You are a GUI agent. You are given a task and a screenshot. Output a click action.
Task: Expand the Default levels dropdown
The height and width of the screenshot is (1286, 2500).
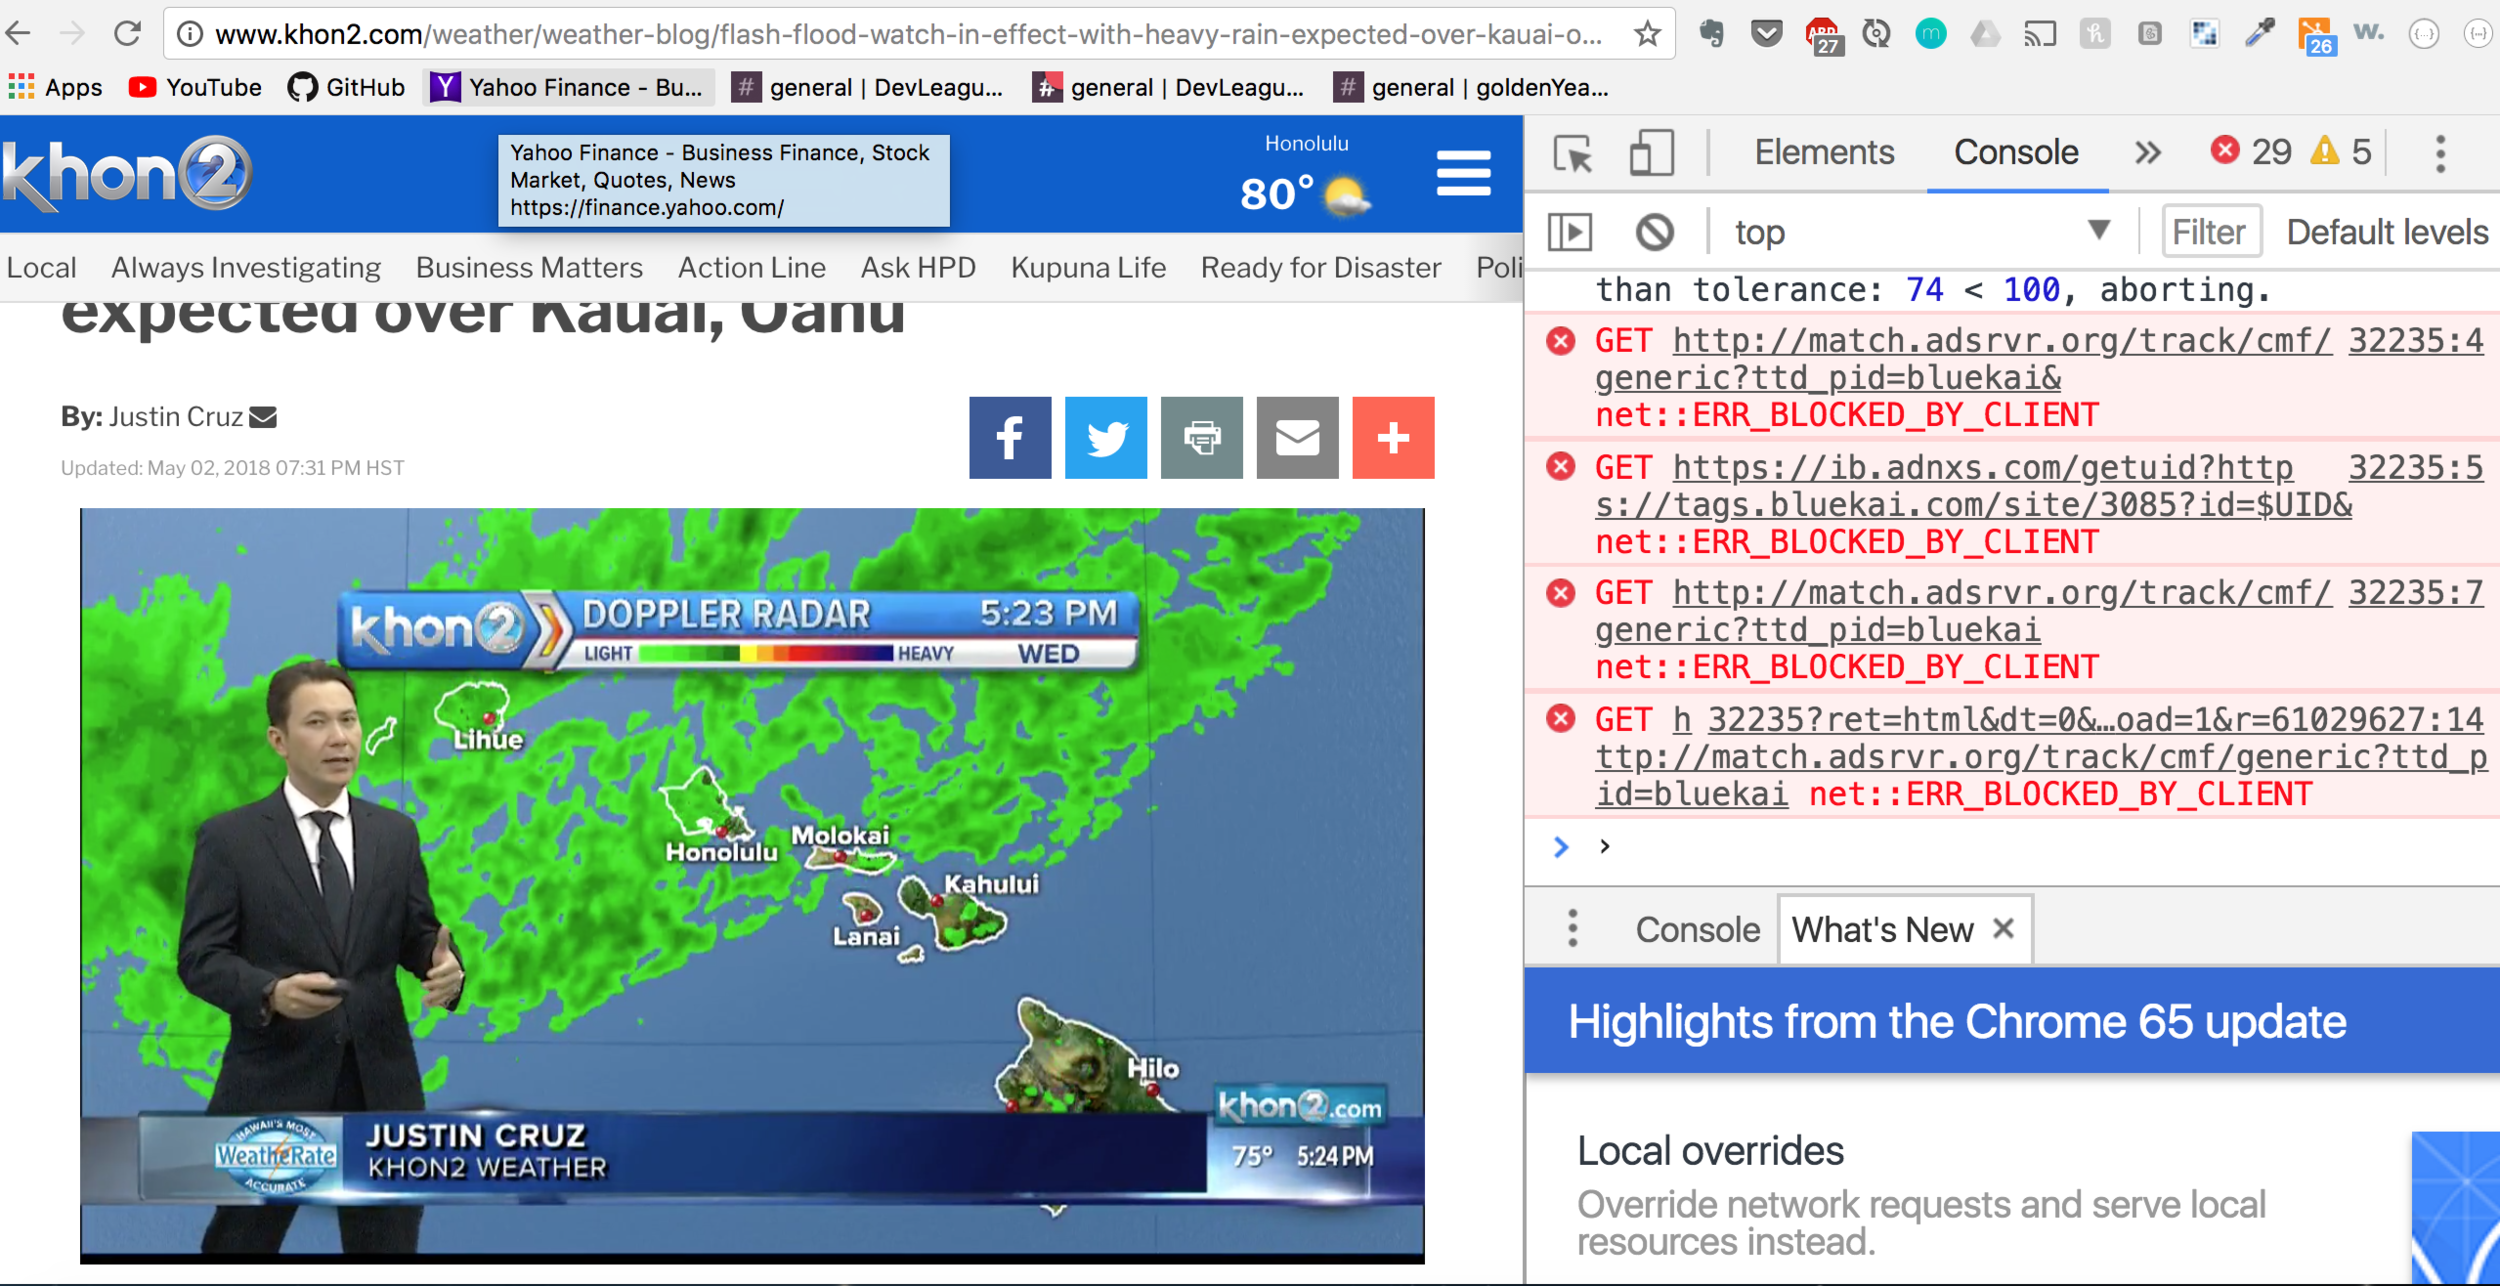point(2386,232)
